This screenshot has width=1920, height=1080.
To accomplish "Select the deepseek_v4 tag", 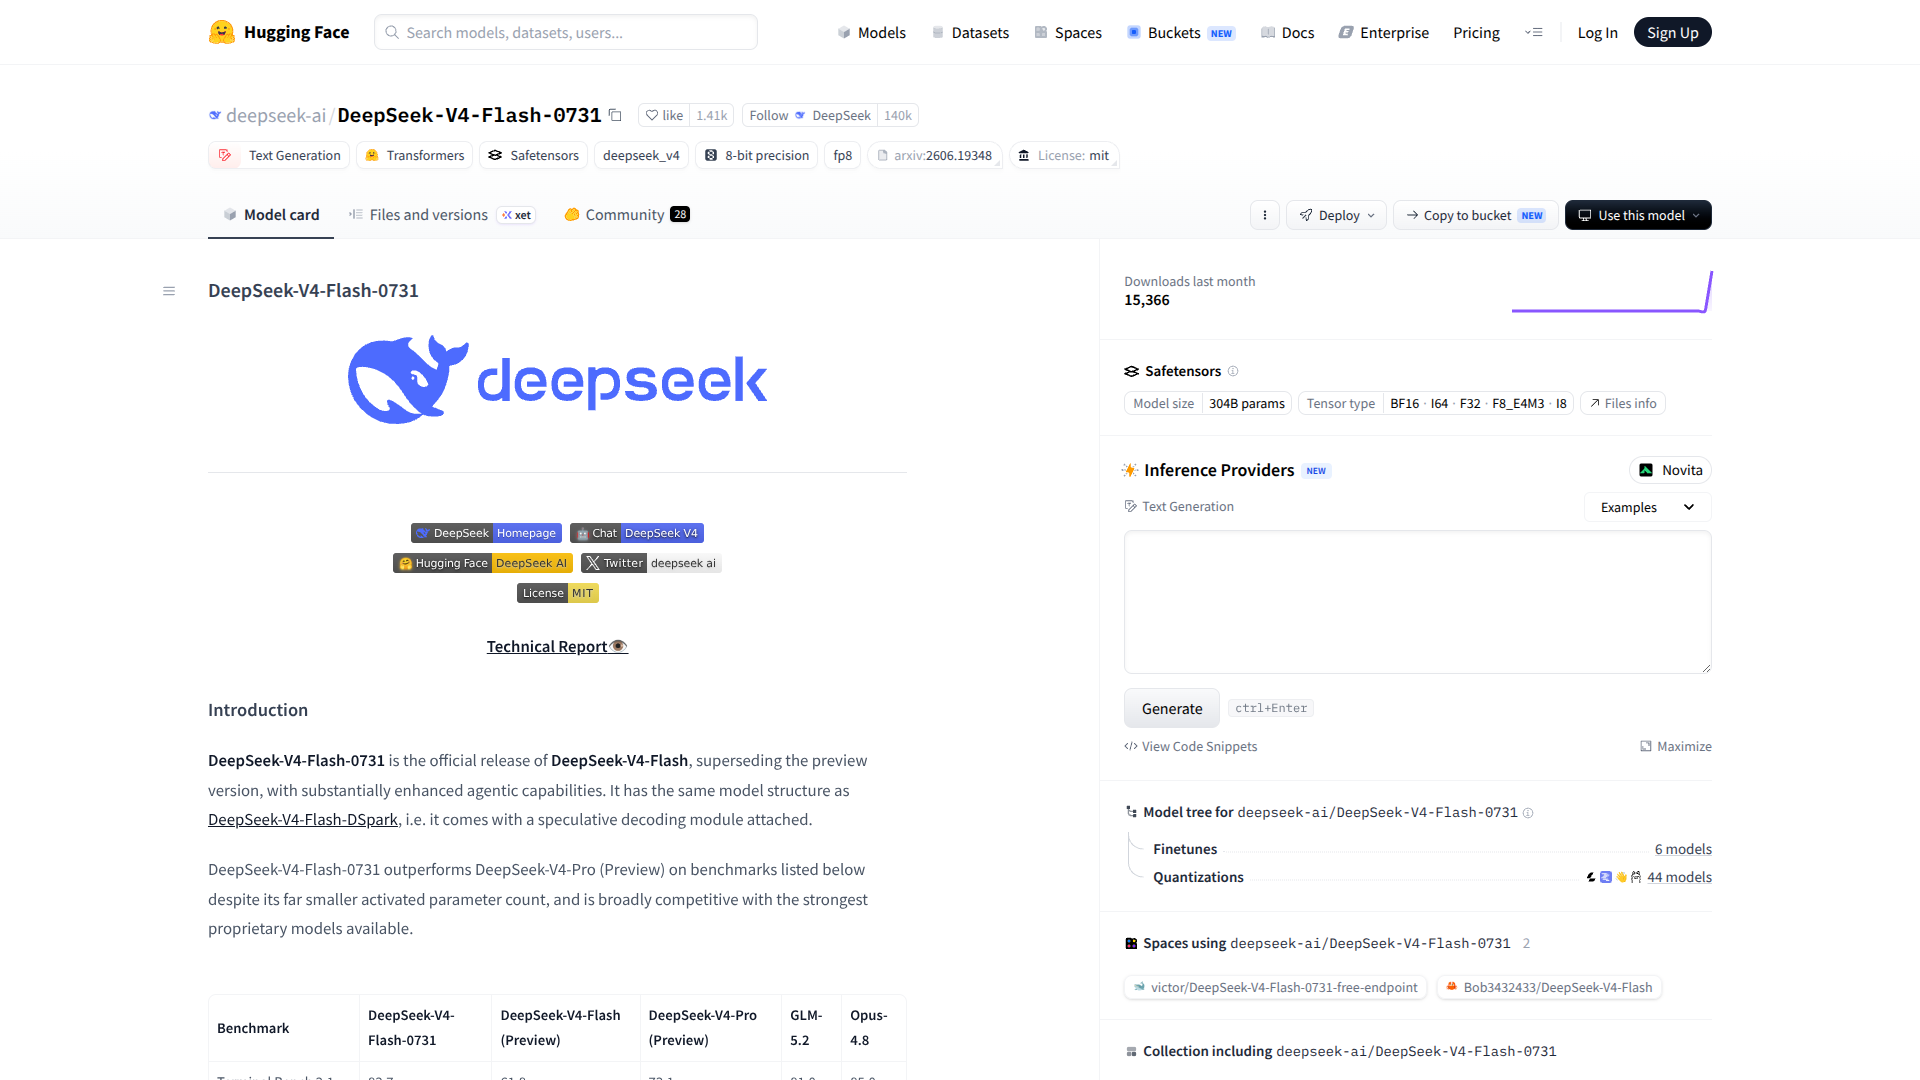I will coord(641,155).
